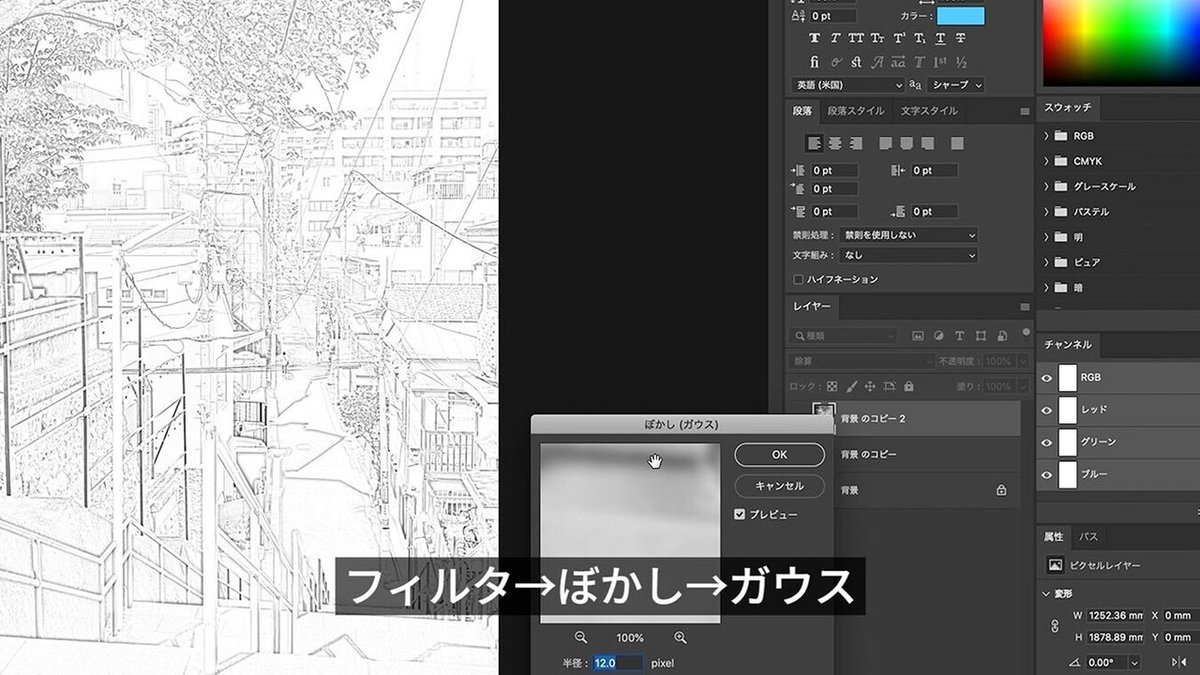This screenshot has width=1200, height=675.
Task: Zoom out the Gaussian blur preview
Action: coord(581,637)
